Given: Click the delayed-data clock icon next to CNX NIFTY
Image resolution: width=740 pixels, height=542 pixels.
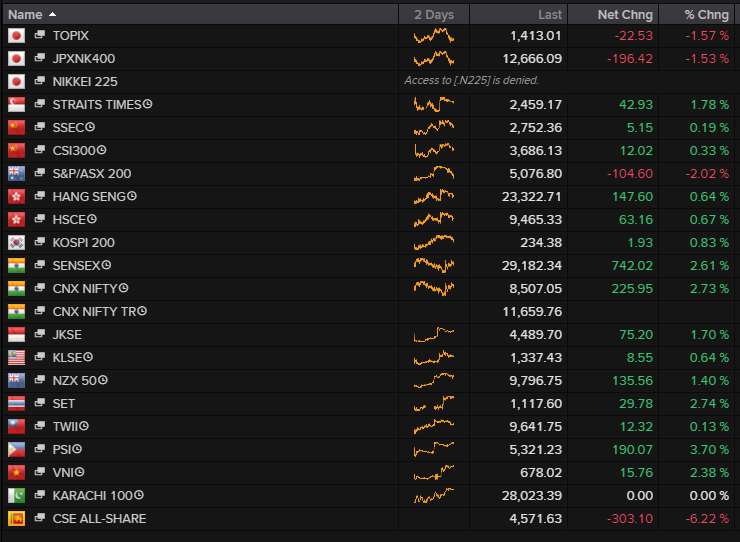Looking at the screenshot, I should coord(124,288).
